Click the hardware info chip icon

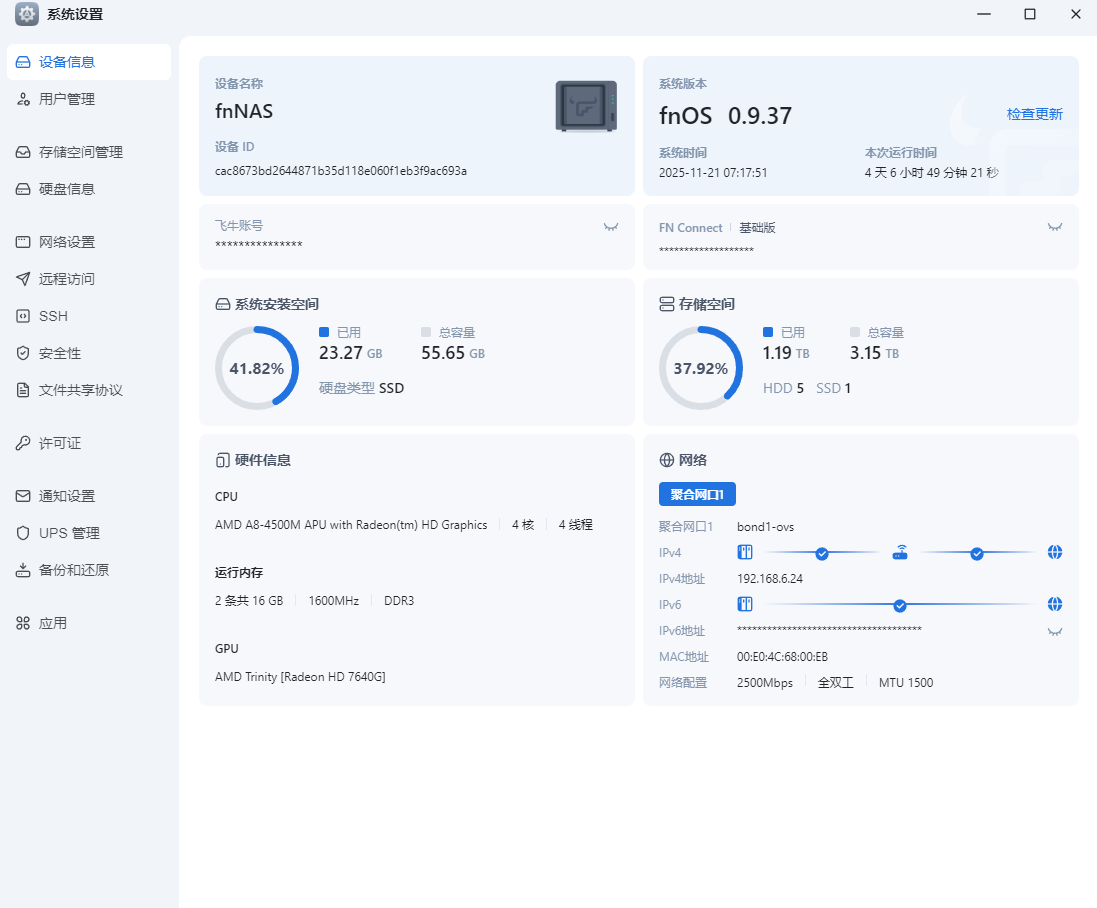point(222,460)
